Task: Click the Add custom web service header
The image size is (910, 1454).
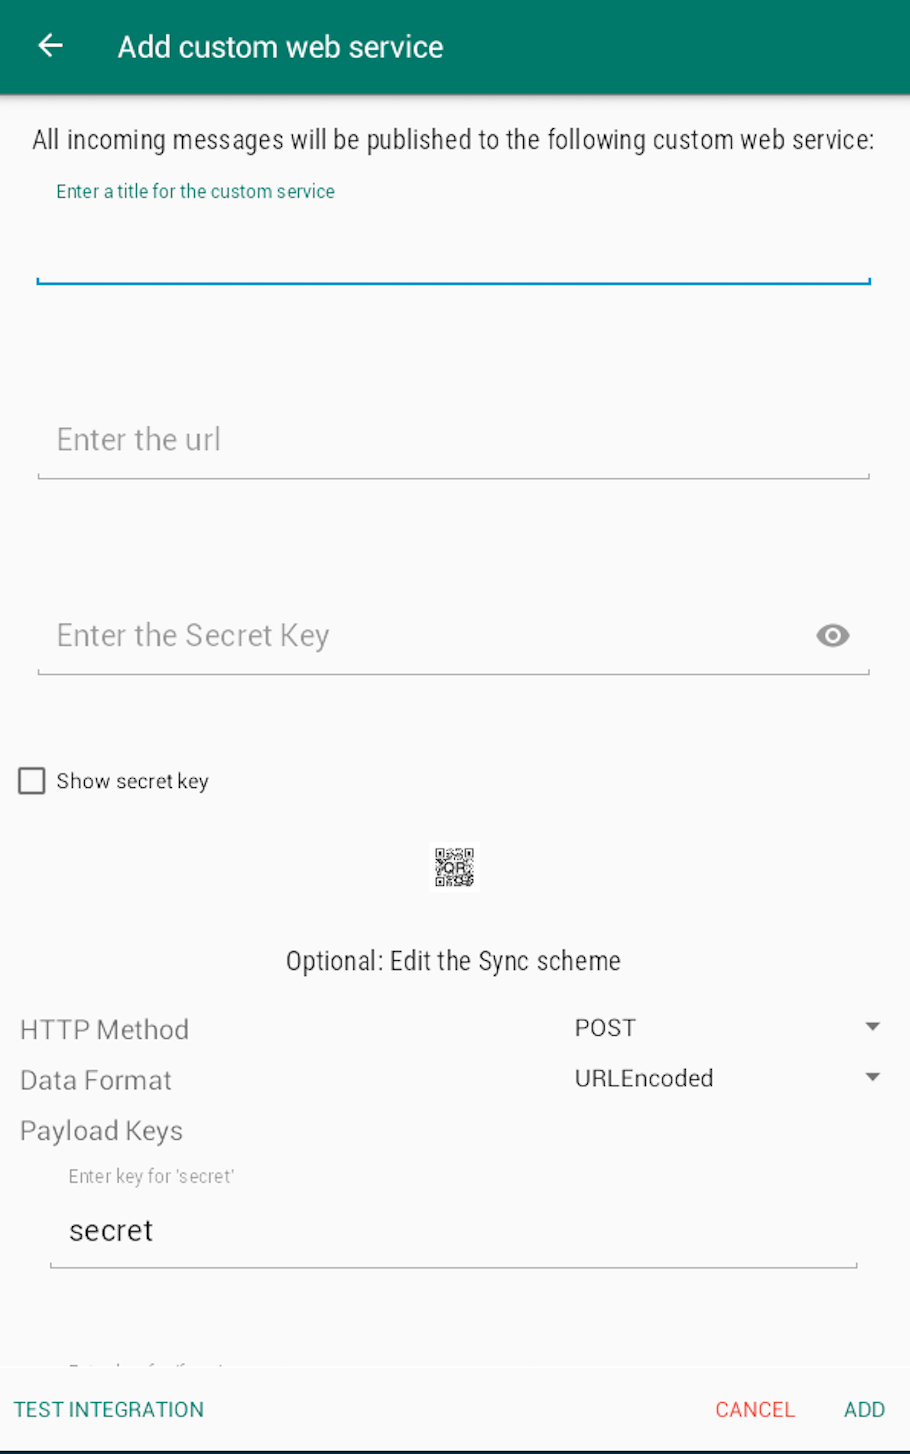Action: tap(280, 46)
